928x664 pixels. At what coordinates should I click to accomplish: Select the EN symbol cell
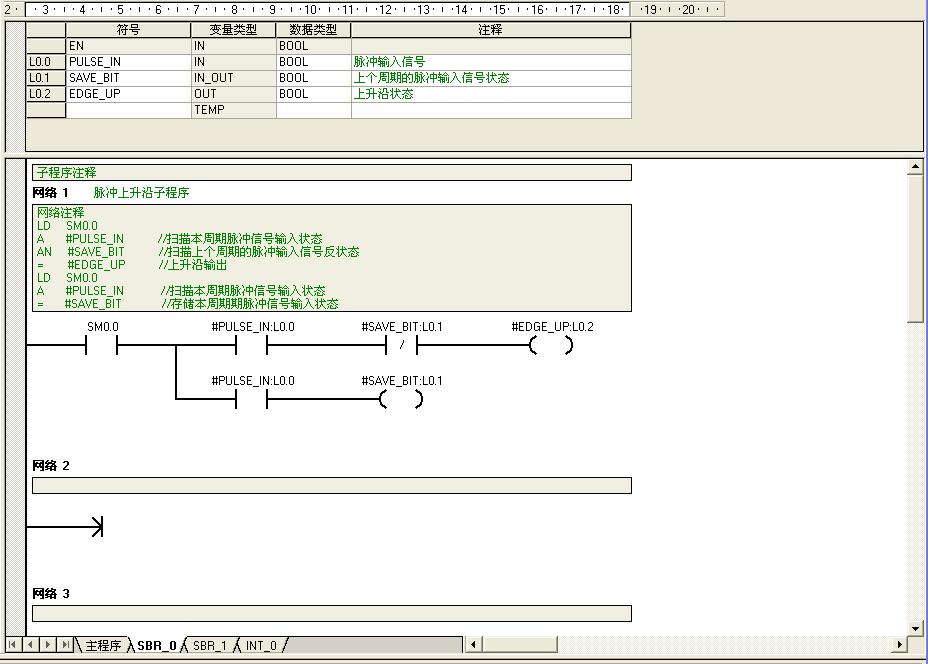point(128,46)
